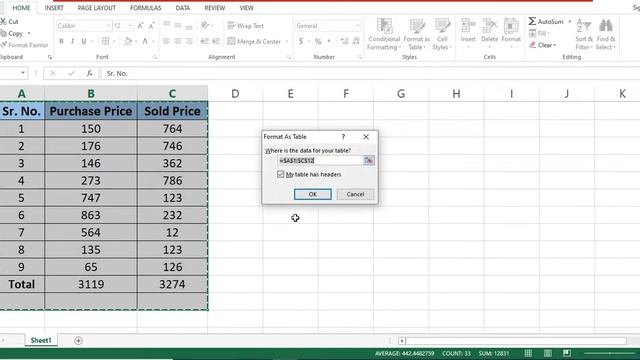This screenshot has width=640, height=360.
Task: Click the Bold formatting icon
Action: point(61,41)
